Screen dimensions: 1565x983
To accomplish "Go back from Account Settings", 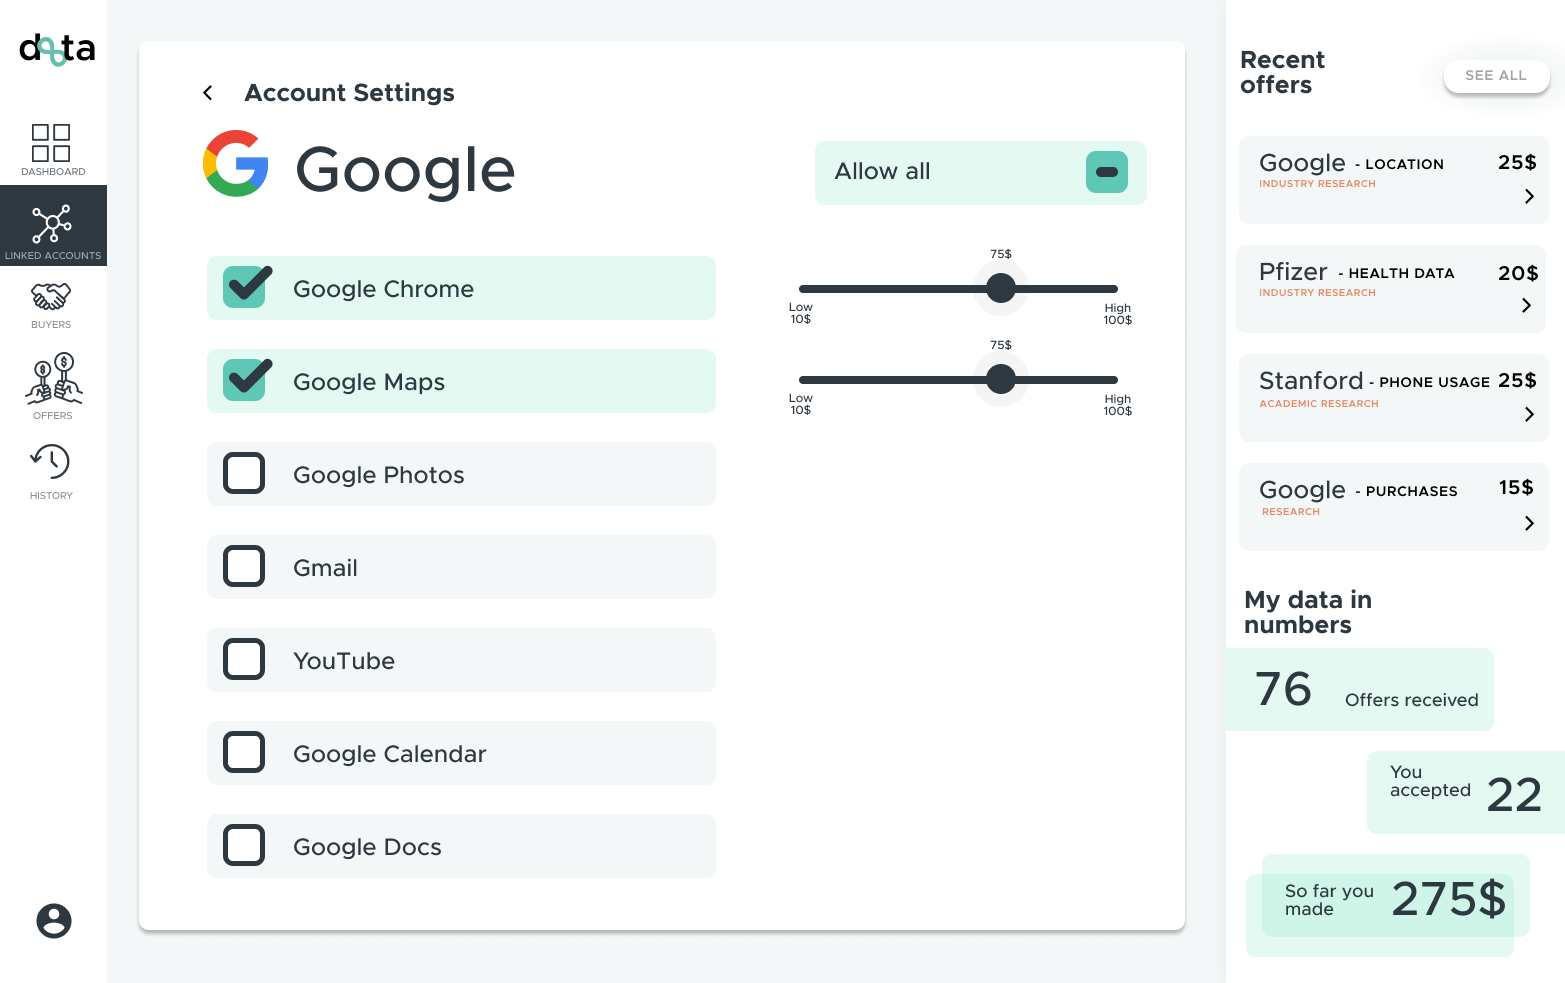I will [208, 93].
